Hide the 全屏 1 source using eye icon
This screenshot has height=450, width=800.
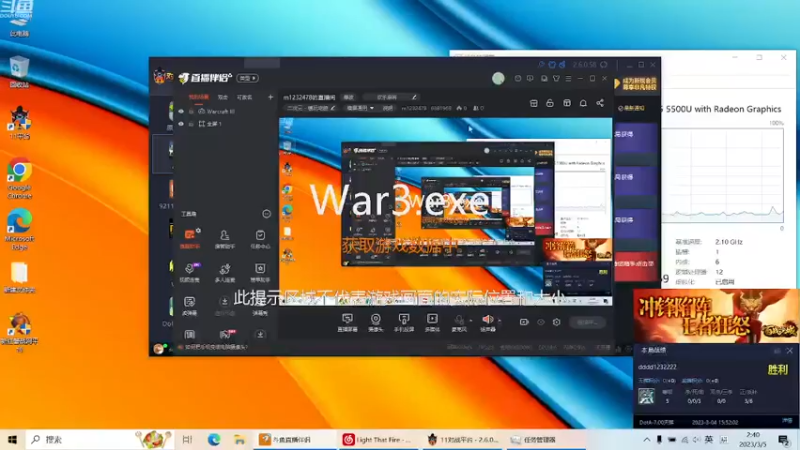(x=181, y=124)
